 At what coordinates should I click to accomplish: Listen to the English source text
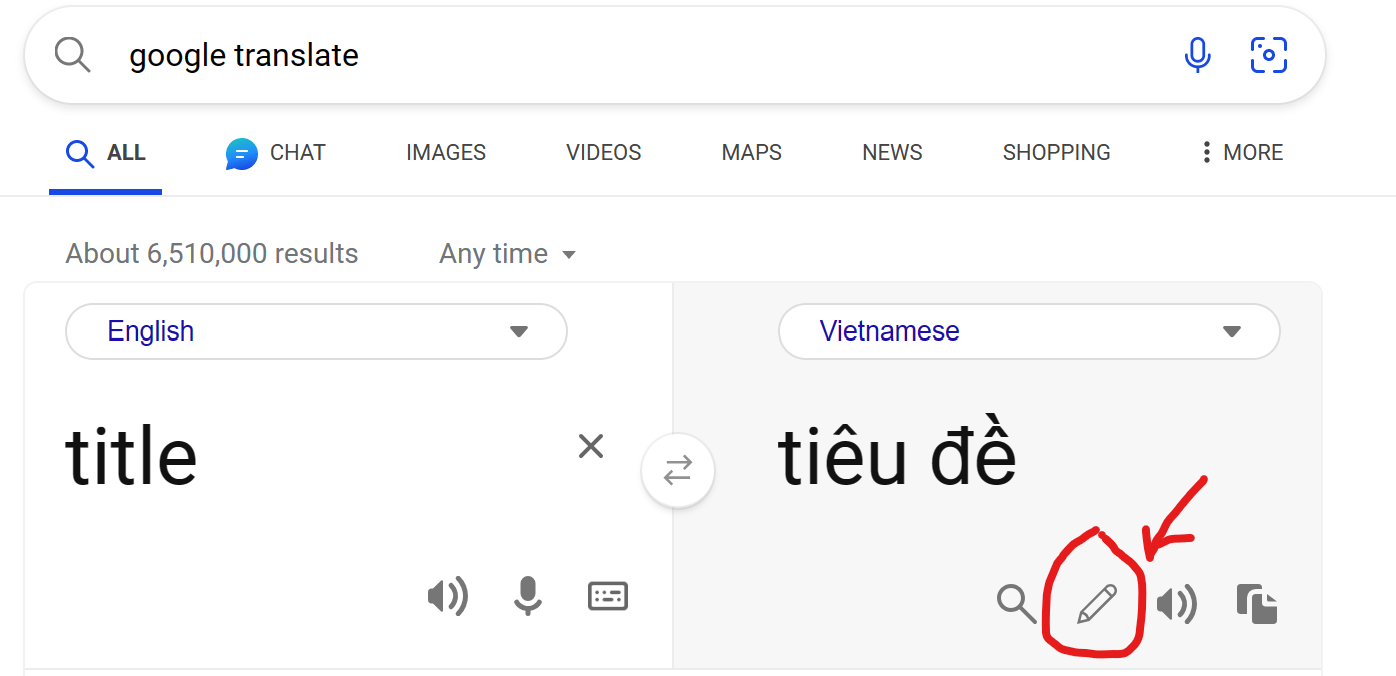[447, 597]
